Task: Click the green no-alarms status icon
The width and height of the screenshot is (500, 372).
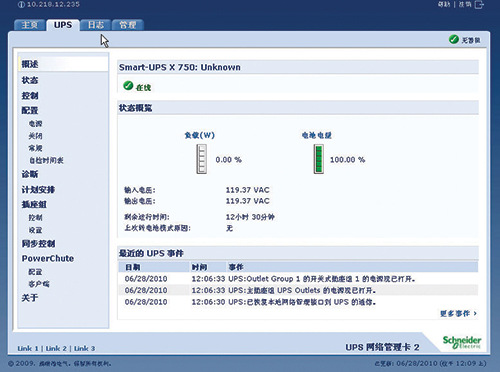Action: click(x=453, y=39)
